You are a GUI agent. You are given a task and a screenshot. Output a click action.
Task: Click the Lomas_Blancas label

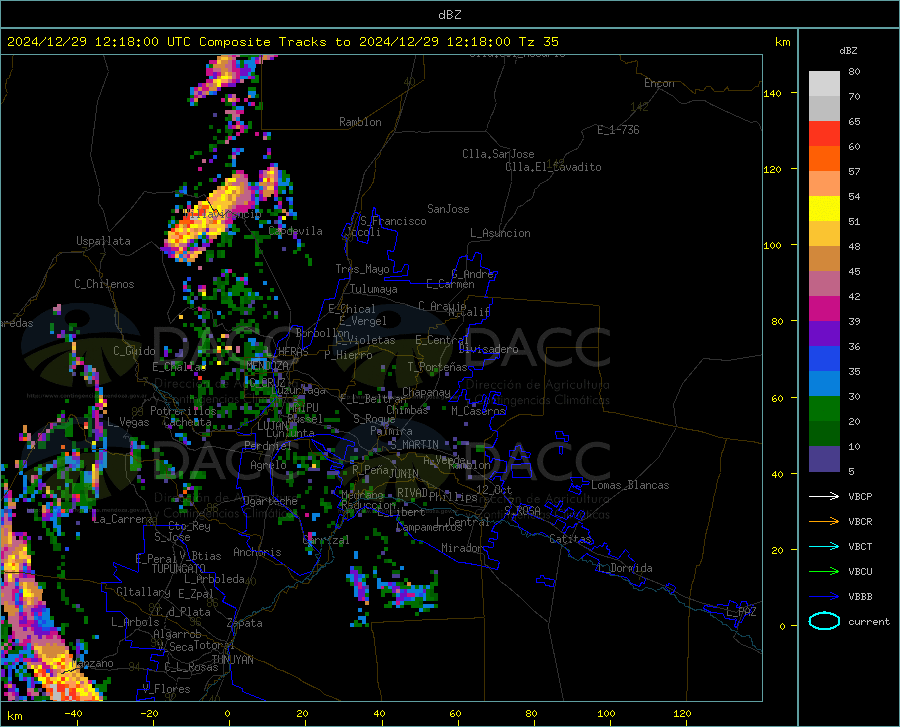point(630,485)
